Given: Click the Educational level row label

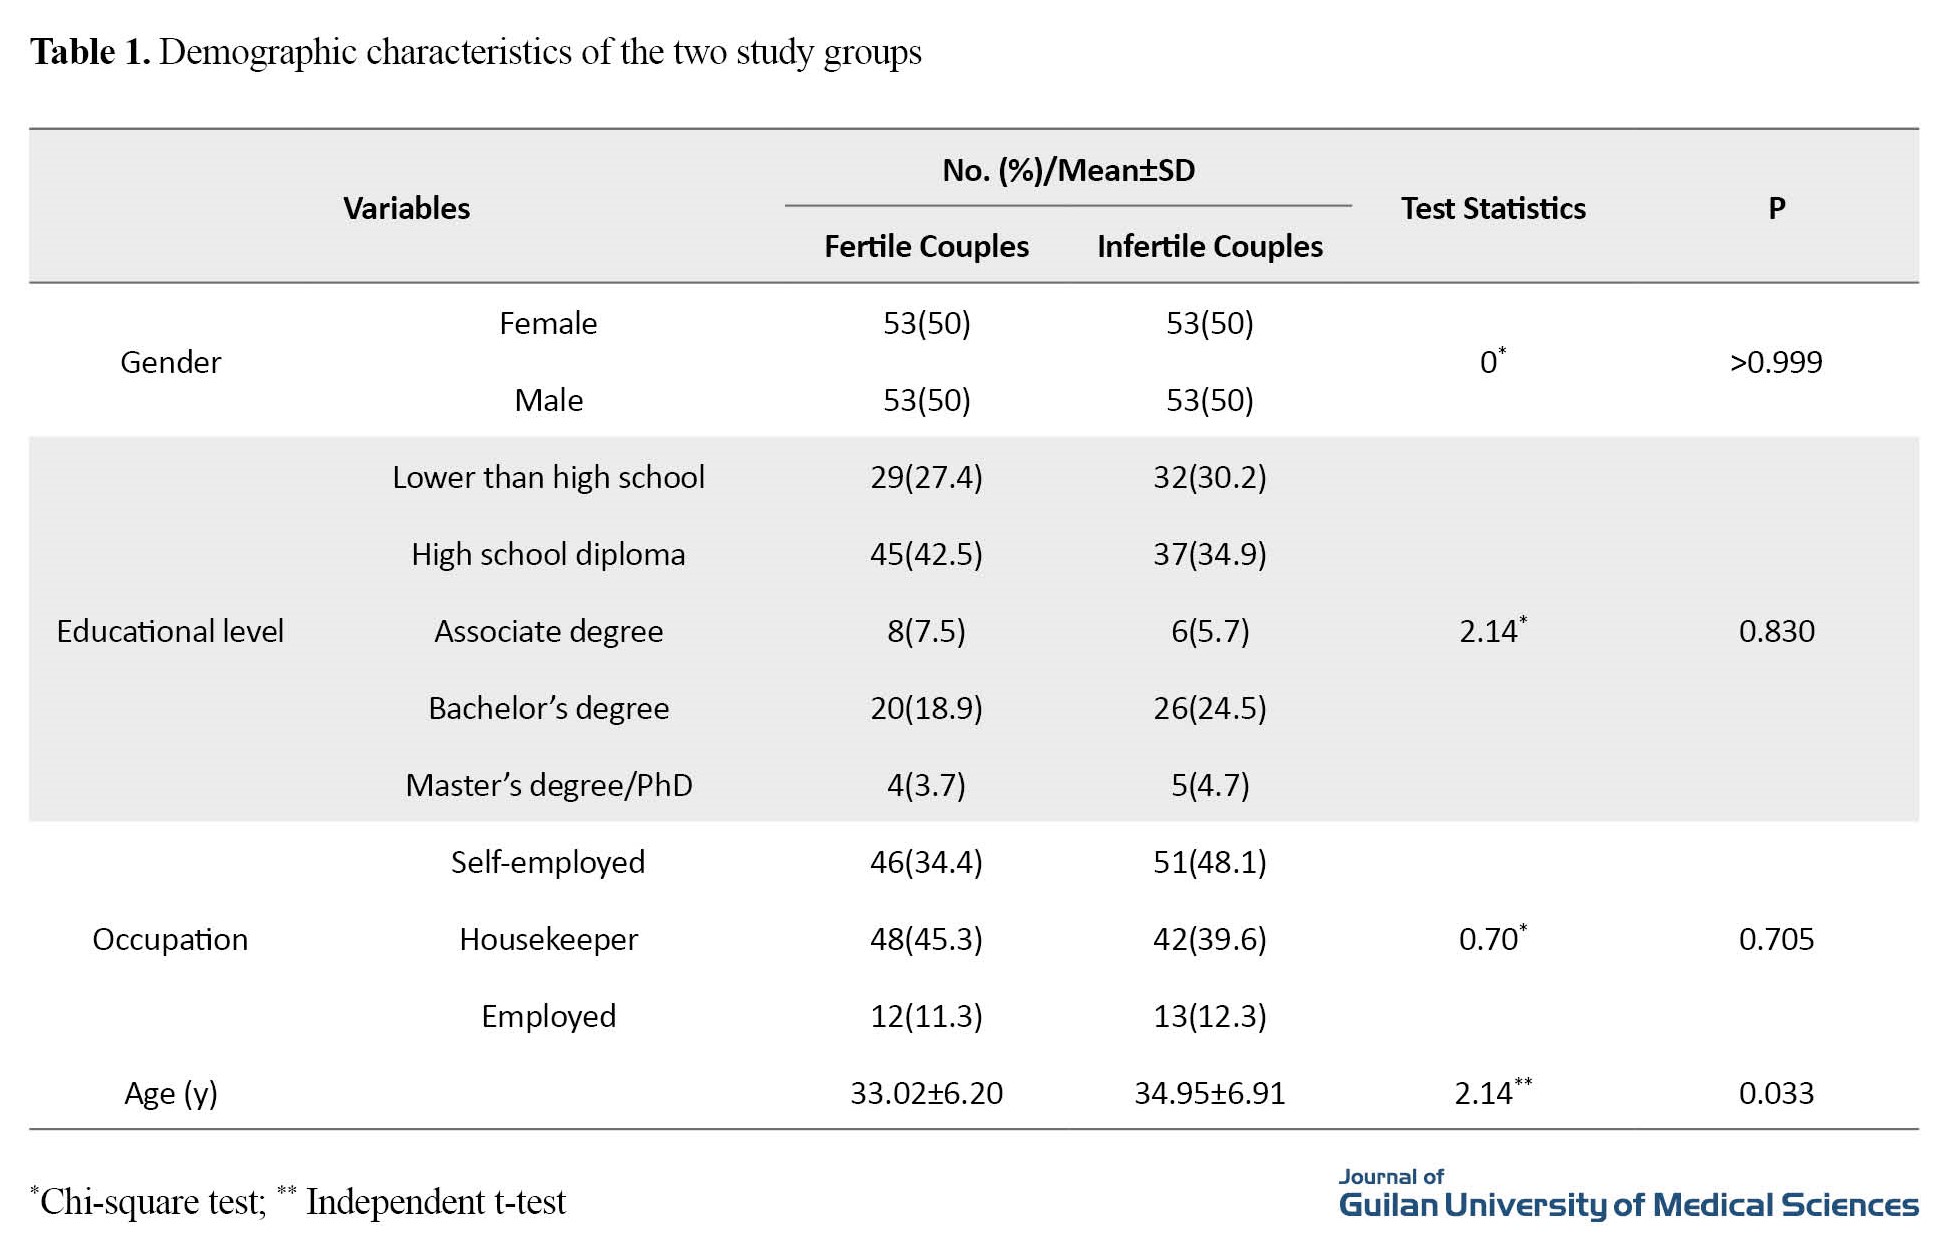Looking at the screenshot, I should tap(170, 631).
